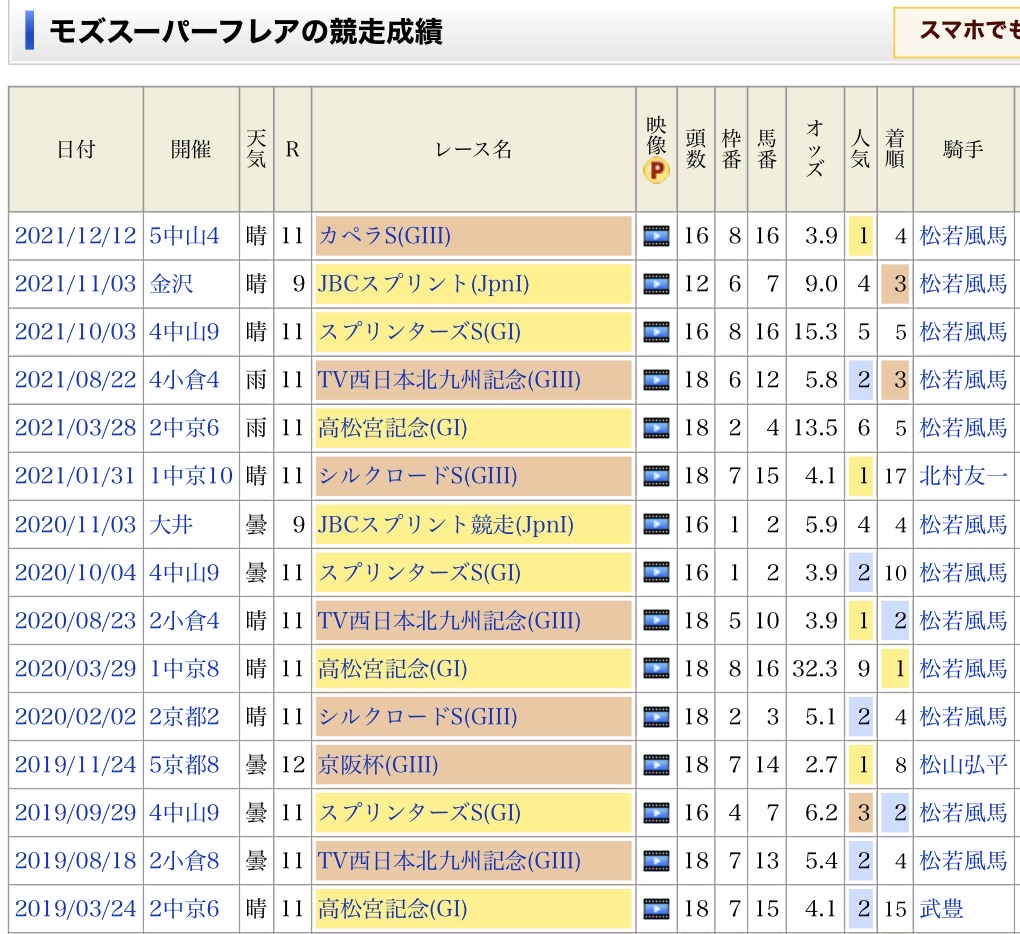1020x934 pixels.
Task: Click jockey 武豊 link
Action: 941,910
